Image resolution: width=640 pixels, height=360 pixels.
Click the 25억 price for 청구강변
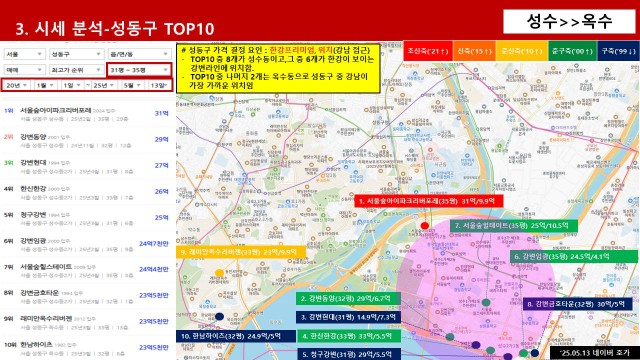pyautogui.click(x=162, y=218)
